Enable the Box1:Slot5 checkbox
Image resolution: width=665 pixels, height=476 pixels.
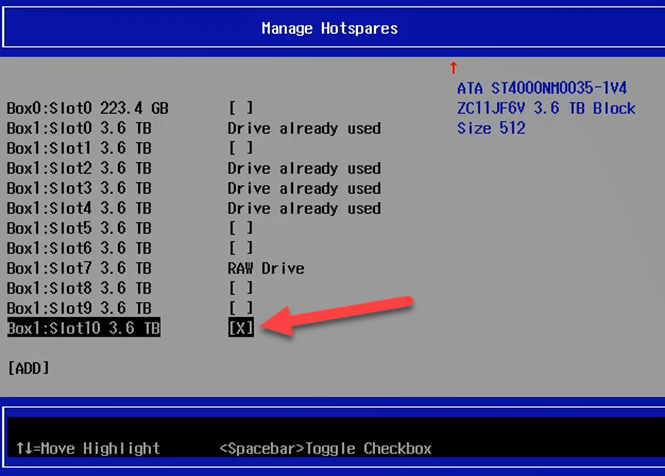[240, 228]
